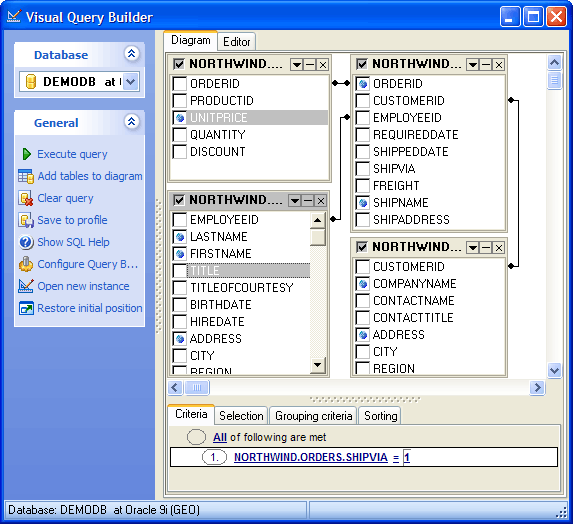Open the DEMODB database dropdown
This screenshot has height=524, width=573.
(131, 81)
